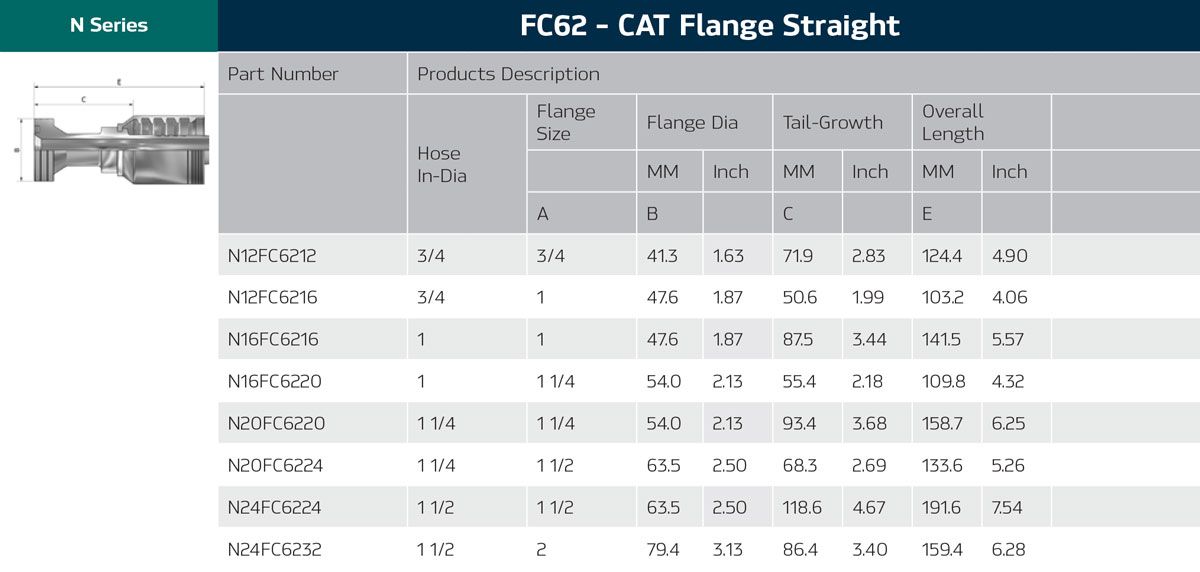Screen dimensions: 1200x572
Task: Click the 79.4 flange diameter value
Action: point(664,550)
